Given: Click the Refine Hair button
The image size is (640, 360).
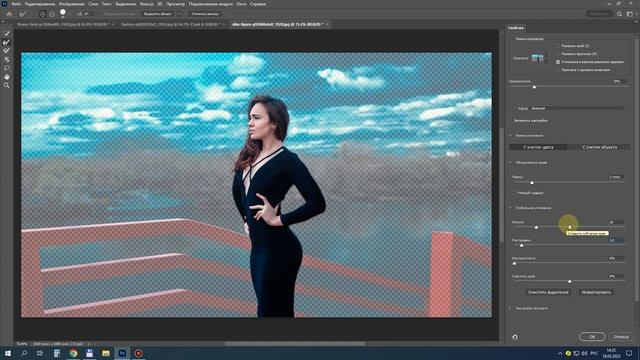Looking at the screenshot, I should [205, 14].
